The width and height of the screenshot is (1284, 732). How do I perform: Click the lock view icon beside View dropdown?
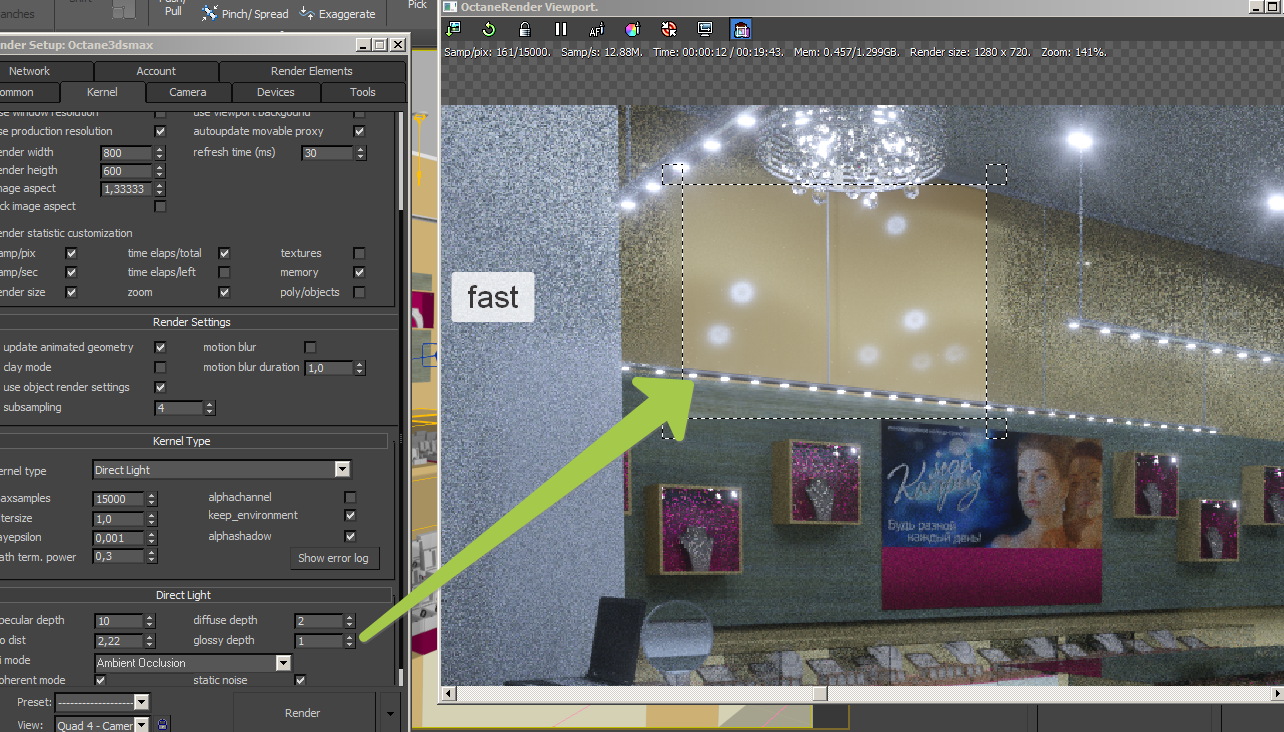[x=163, y=724]
